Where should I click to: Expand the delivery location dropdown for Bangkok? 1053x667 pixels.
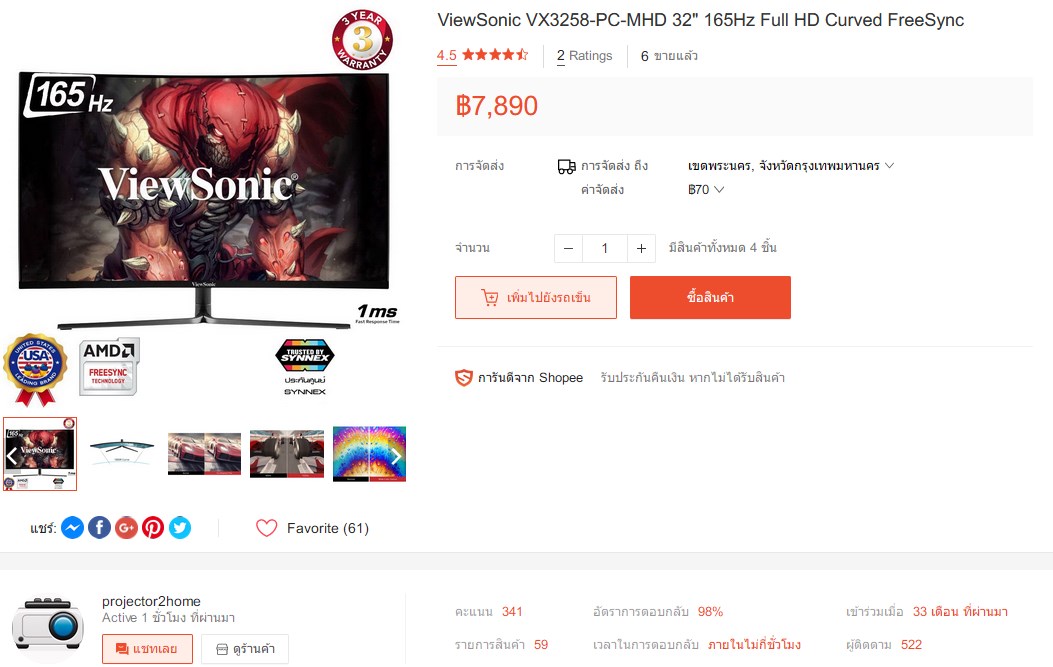tap(791, 166)
